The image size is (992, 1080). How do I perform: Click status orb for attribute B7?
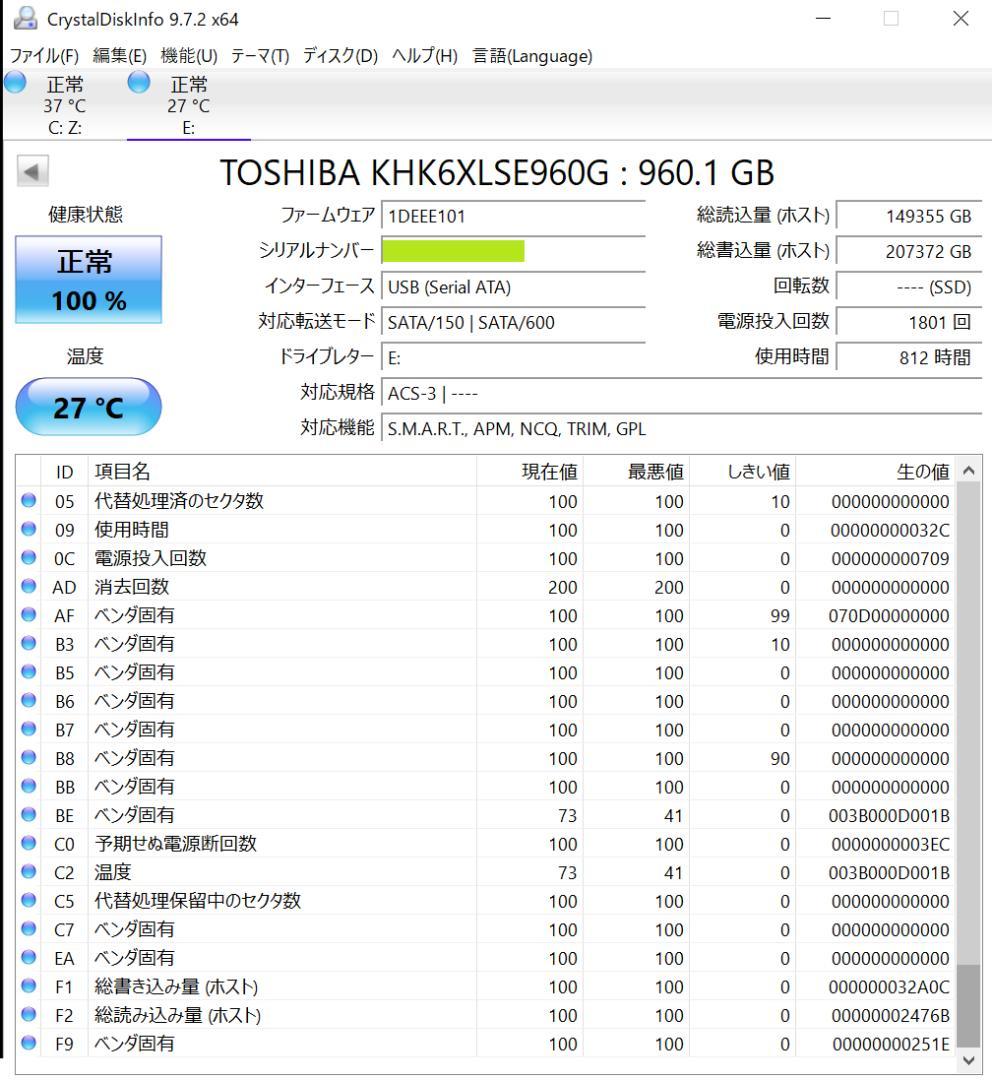(x=28, y=729)
